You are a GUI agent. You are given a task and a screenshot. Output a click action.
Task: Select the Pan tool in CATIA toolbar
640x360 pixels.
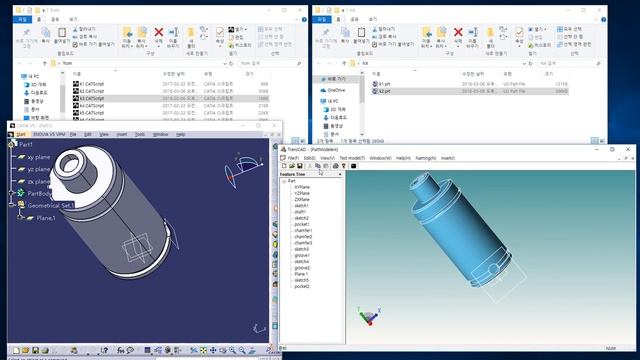213,350
